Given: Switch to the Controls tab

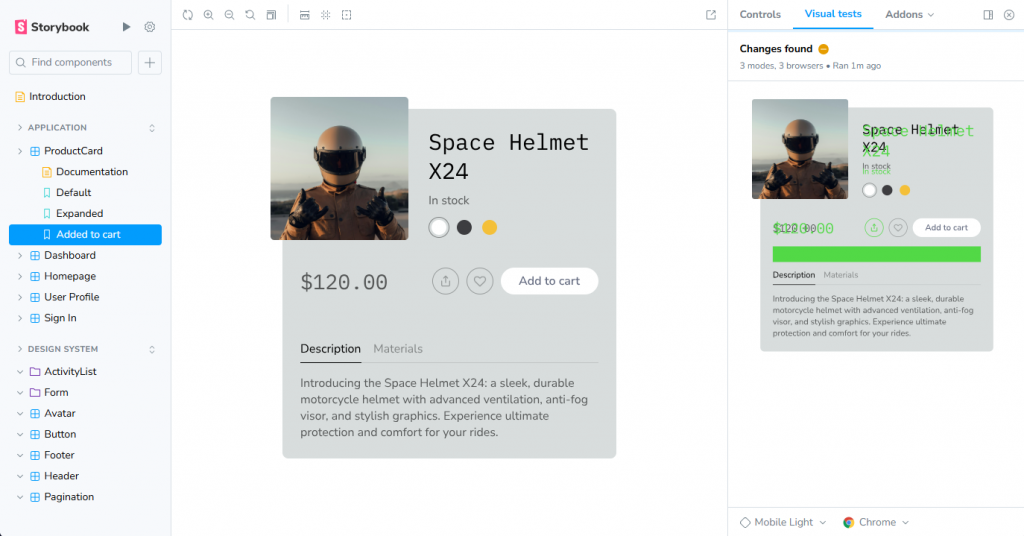Looking at the screenshot, I should [x=760, y=15].
